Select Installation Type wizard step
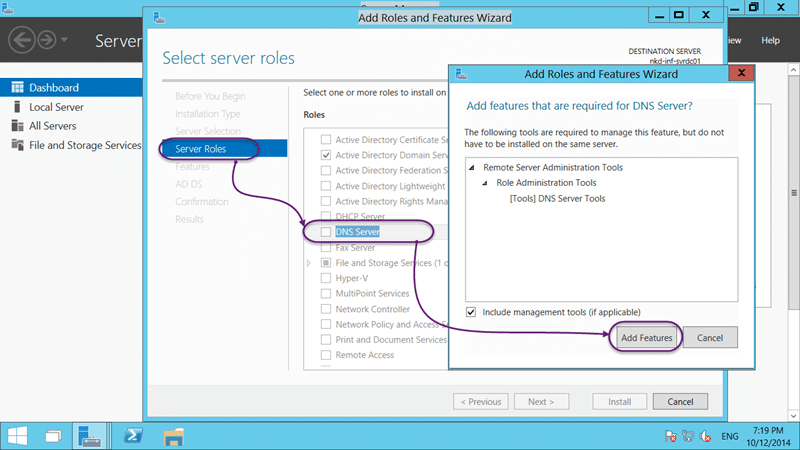The width and height of the screenshot is (800, 450). click(x=208, y=113)
